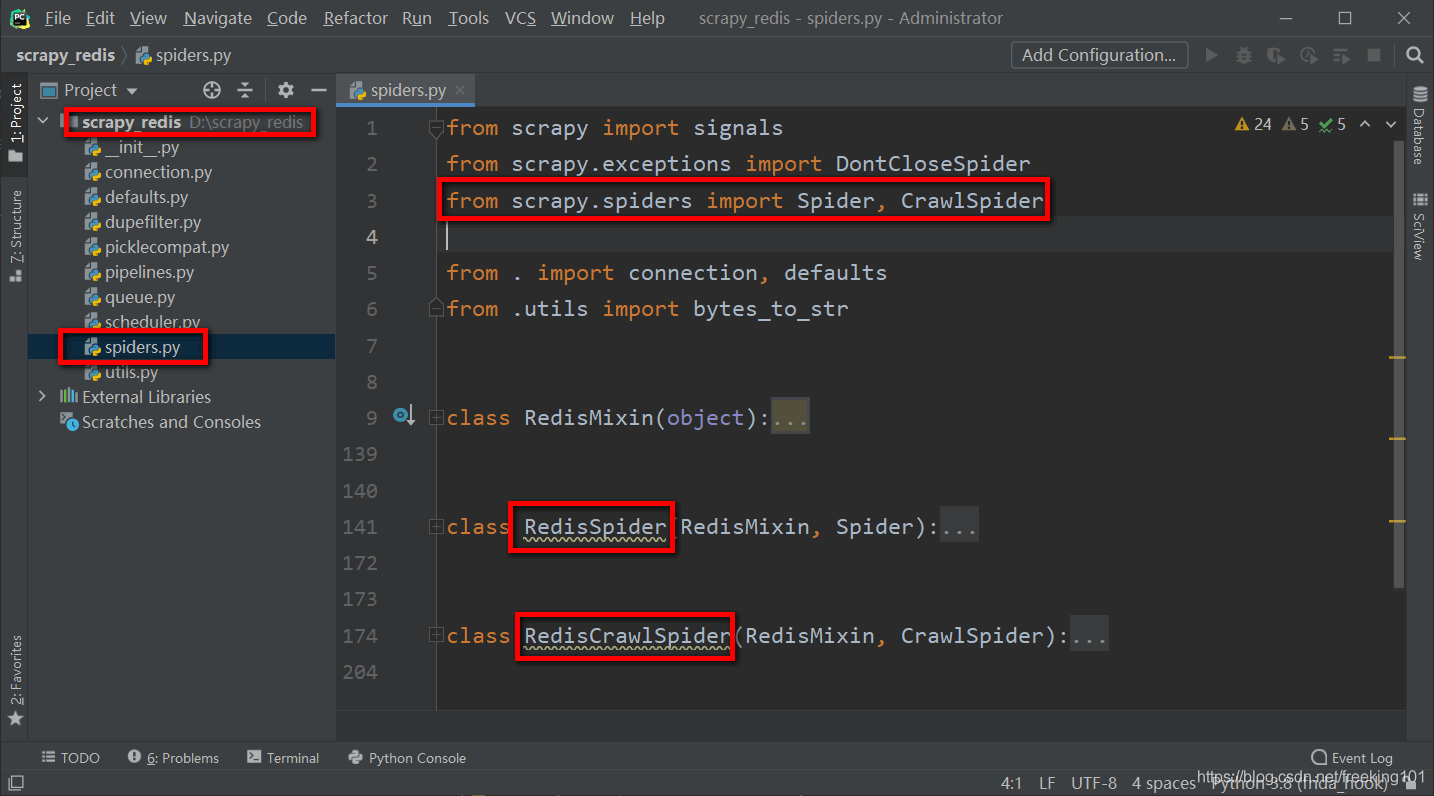1434x796 pixels.
Task: Select picklecompat.py in the project tree
Action: [x=167, y=247]
